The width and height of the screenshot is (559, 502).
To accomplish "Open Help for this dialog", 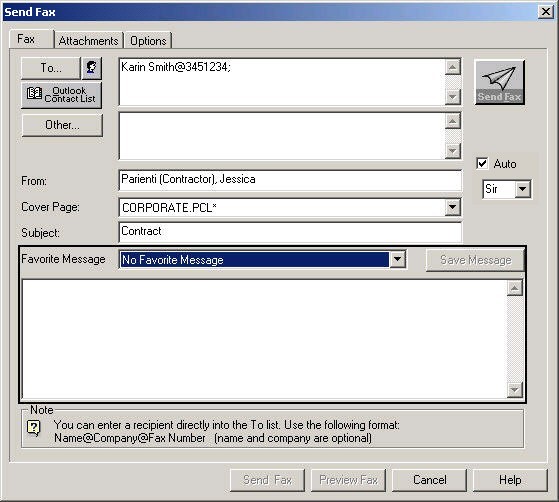I will click(510, 480).
